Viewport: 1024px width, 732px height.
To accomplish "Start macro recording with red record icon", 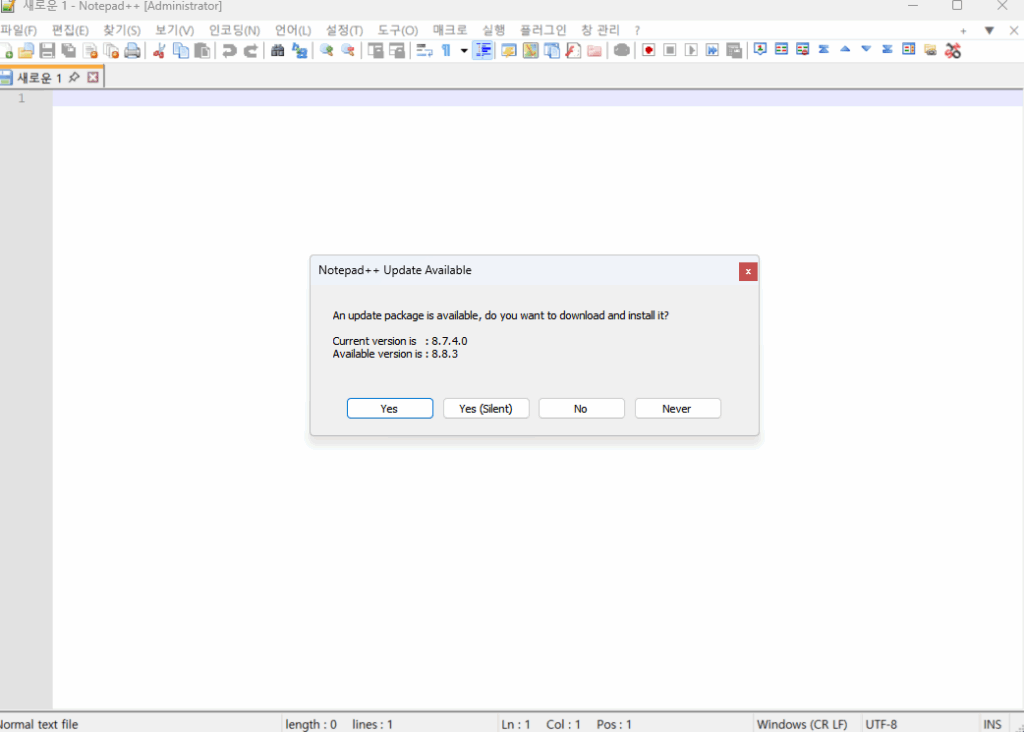I will pyautogui.click(x=648, y=50).
